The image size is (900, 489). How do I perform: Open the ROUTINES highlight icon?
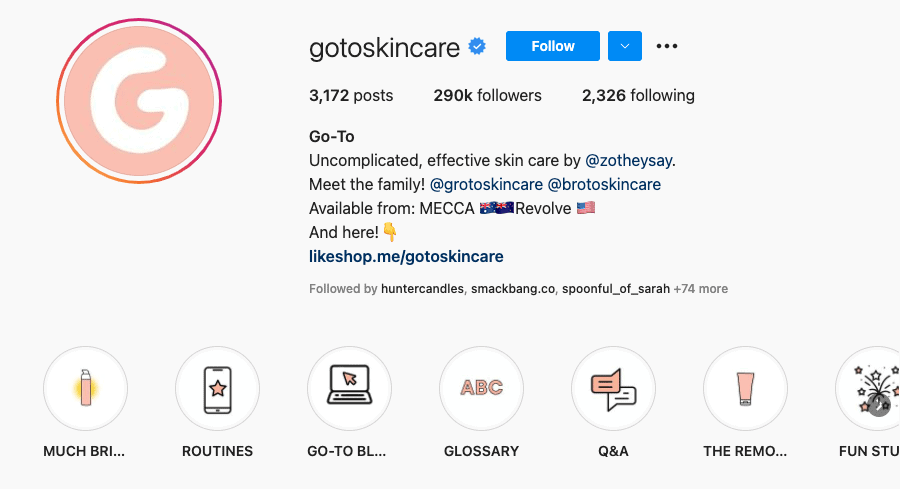pyautogui.click(x=217, y=389)
